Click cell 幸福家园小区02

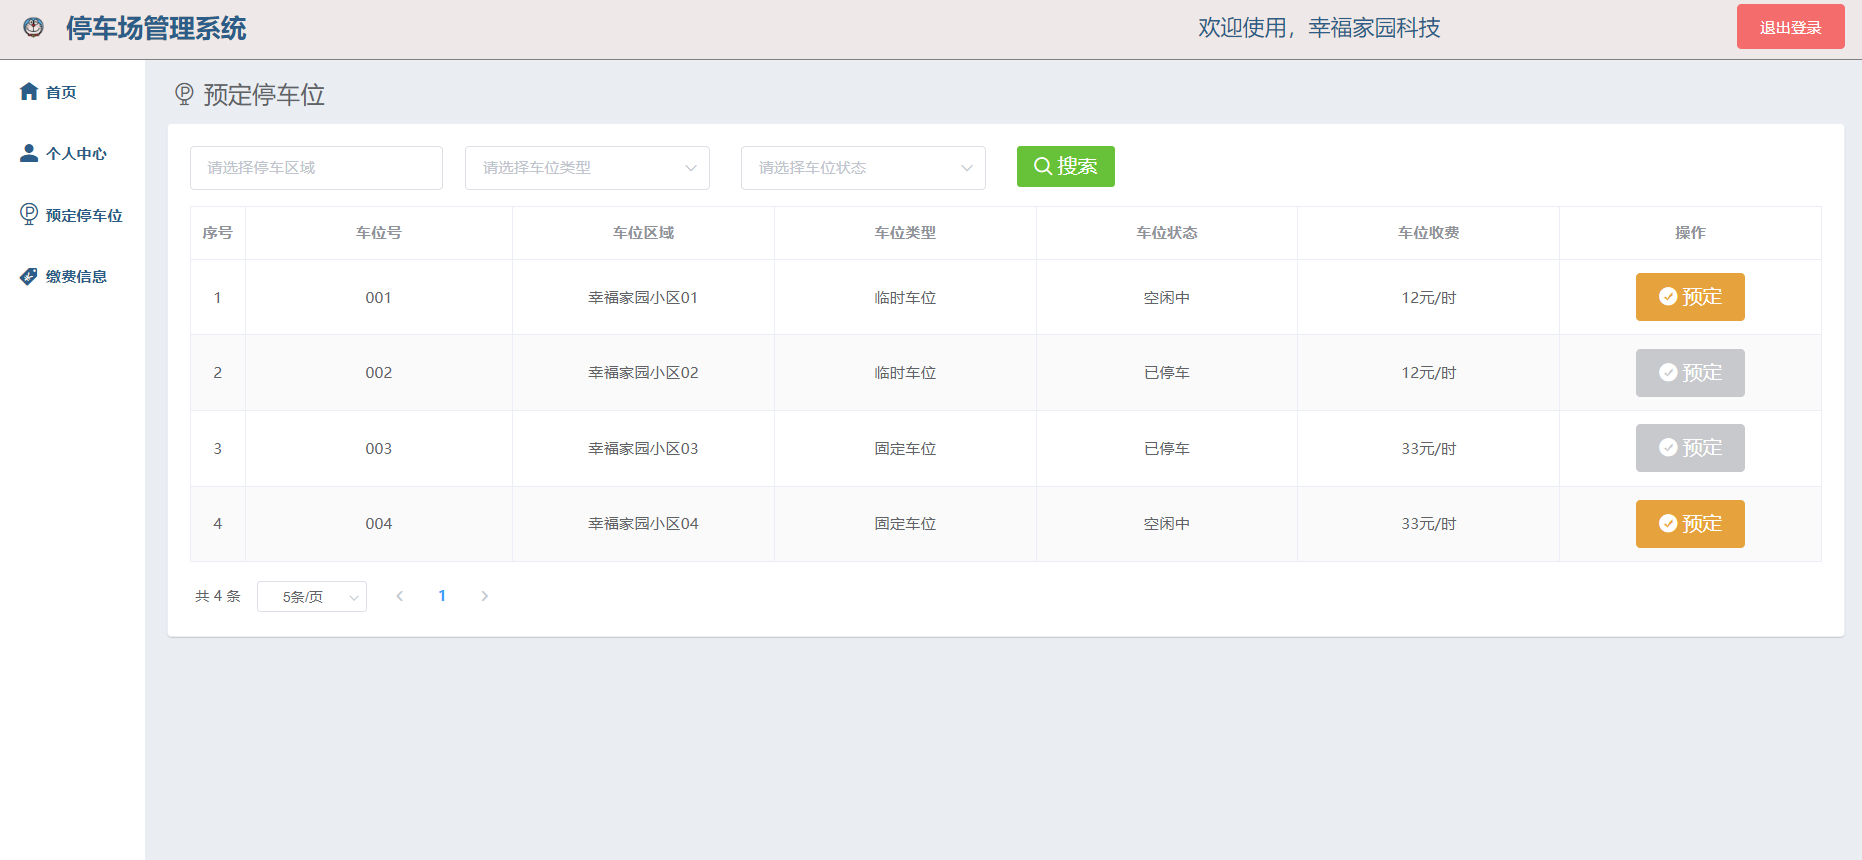[x=643, y=373]
